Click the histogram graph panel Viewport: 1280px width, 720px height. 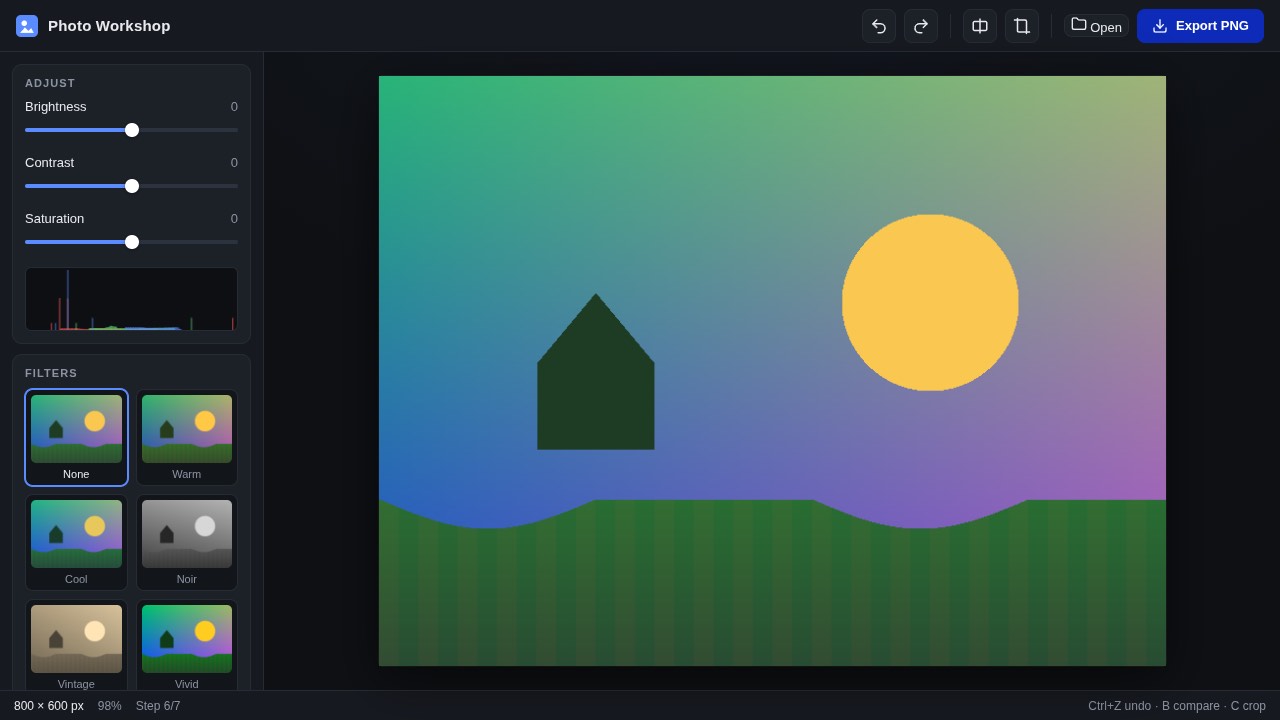click(x=131, y=299)
